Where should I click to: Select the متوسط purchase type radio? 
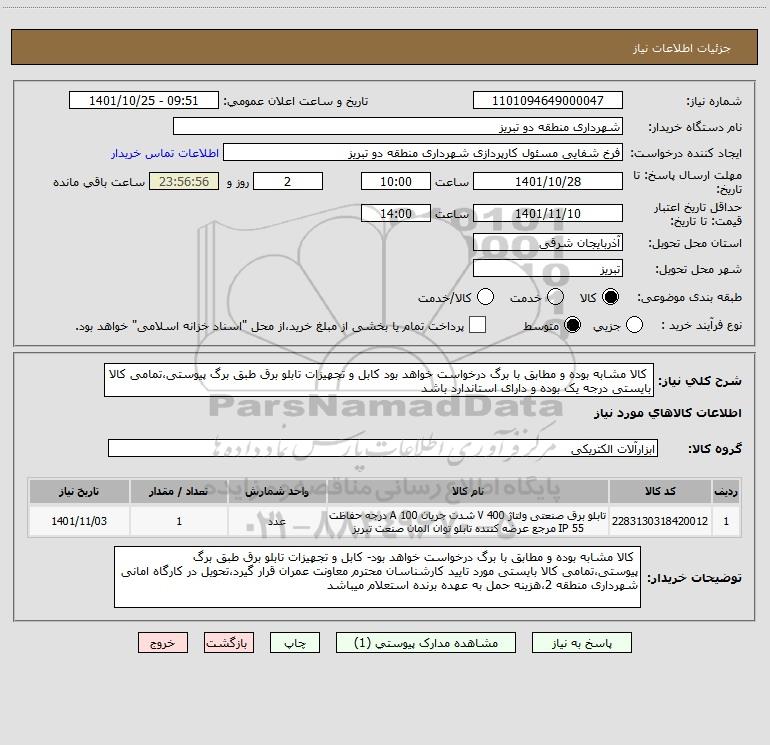point(572,325)
